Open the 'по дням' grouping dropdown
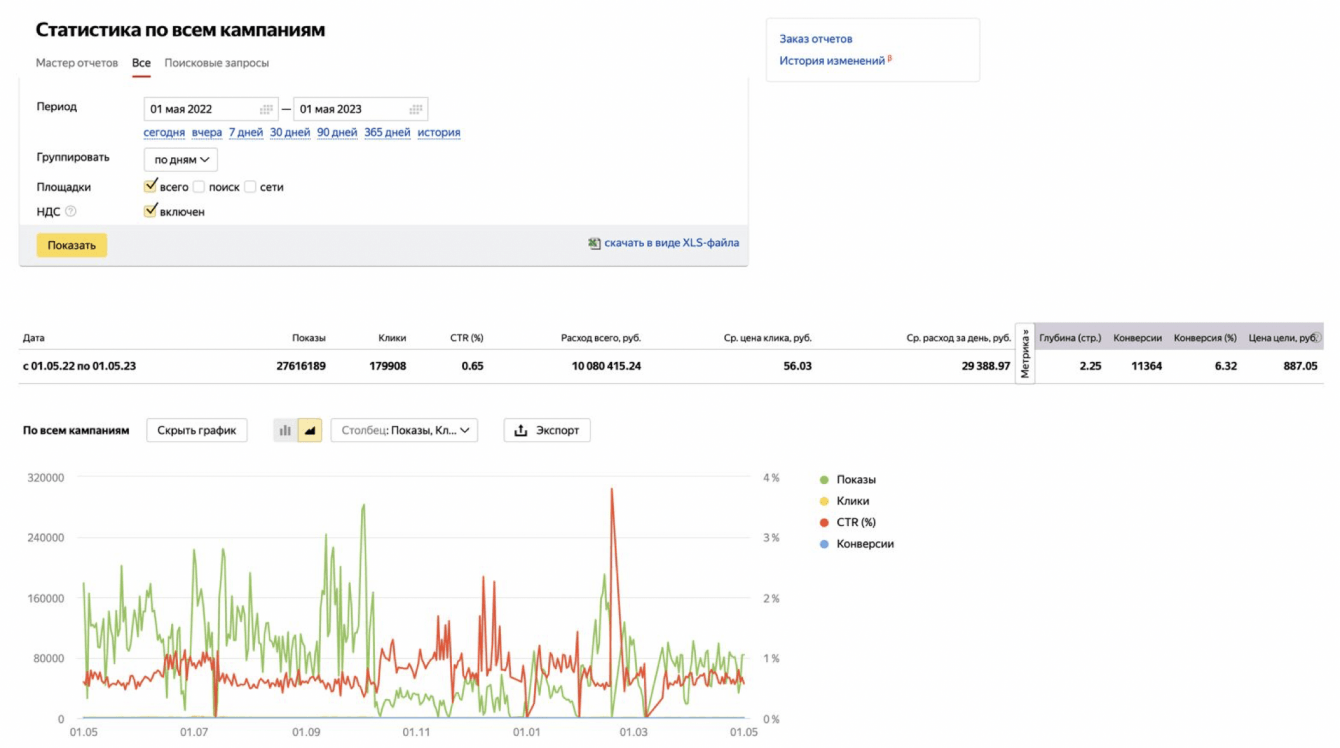 pos(181,160)
